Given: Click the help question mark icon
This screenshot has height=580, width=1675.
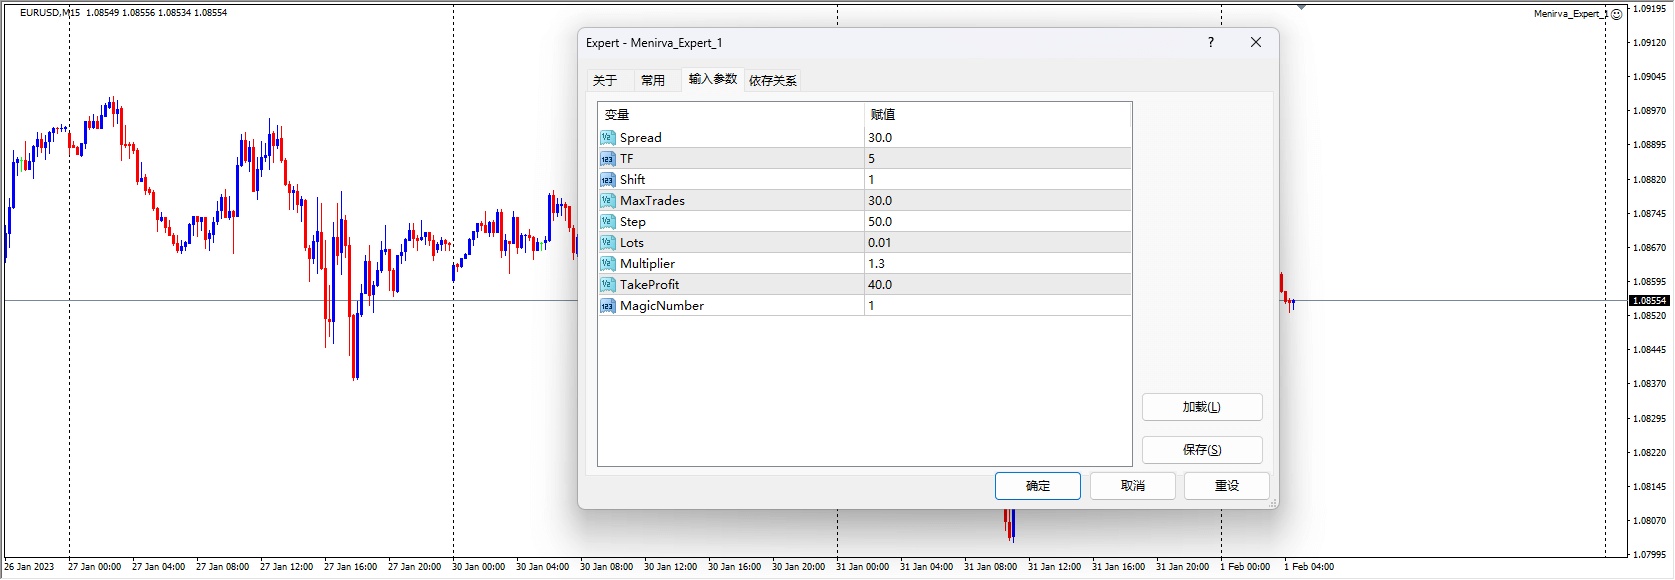Looking at the screenshot, I should pyautogui.click(x=1210, y=42).
